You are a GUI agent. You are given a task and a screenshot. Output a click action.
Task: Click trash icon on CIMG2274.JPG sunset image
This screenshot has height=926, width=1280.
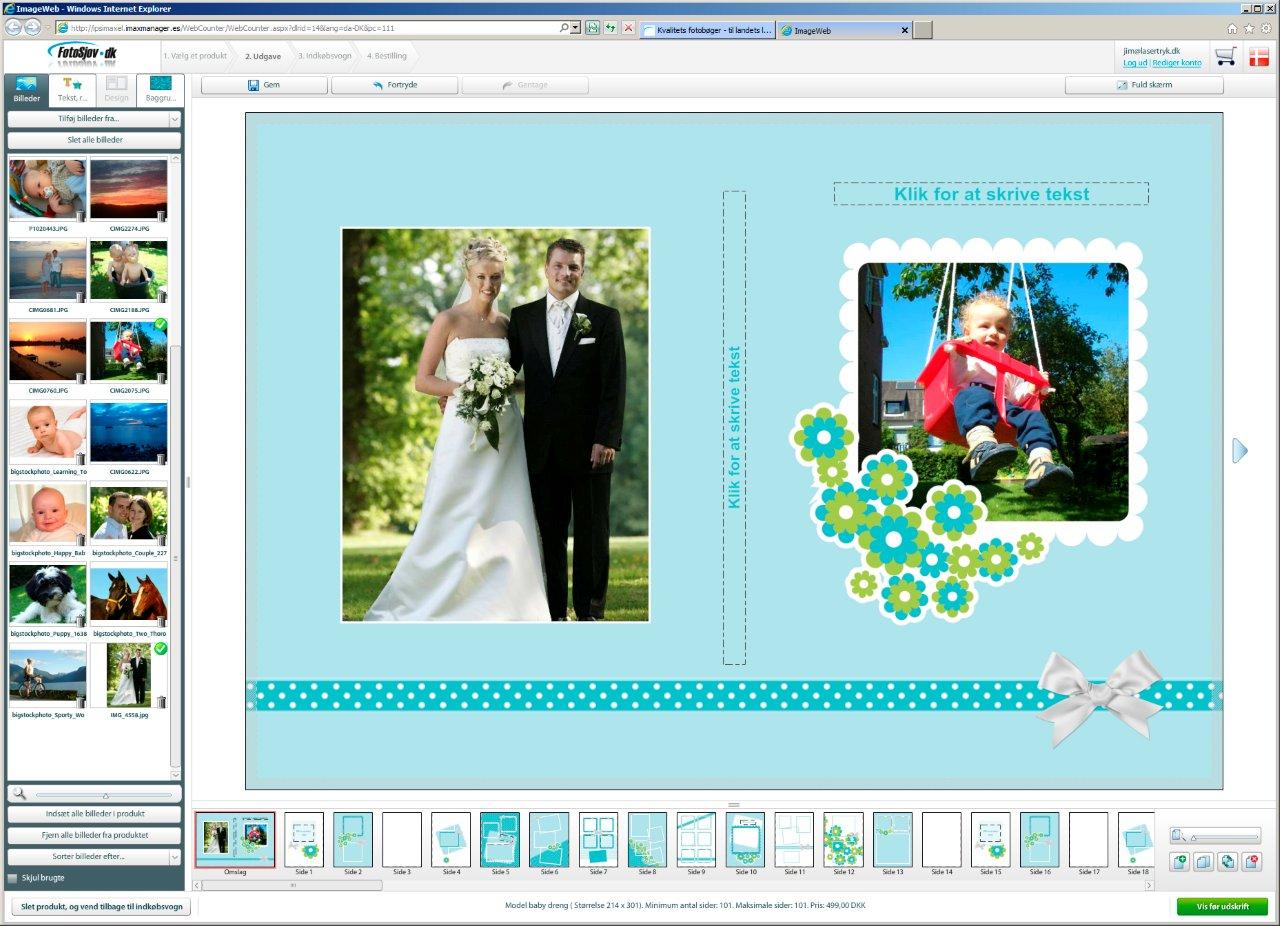(161, 215)
